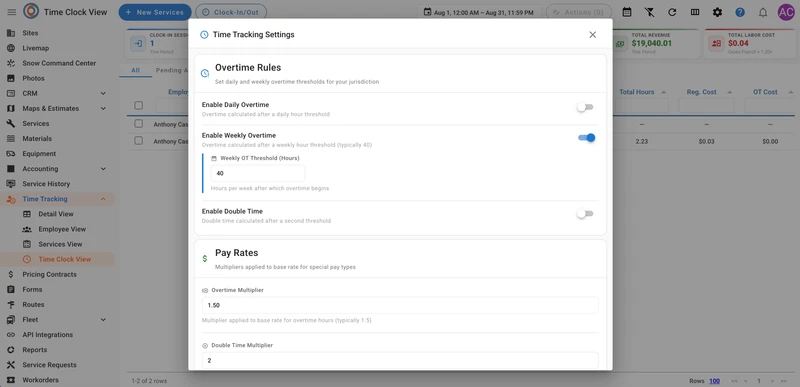
Task: Click the New Services button
Action: click(x=155, y=12)
